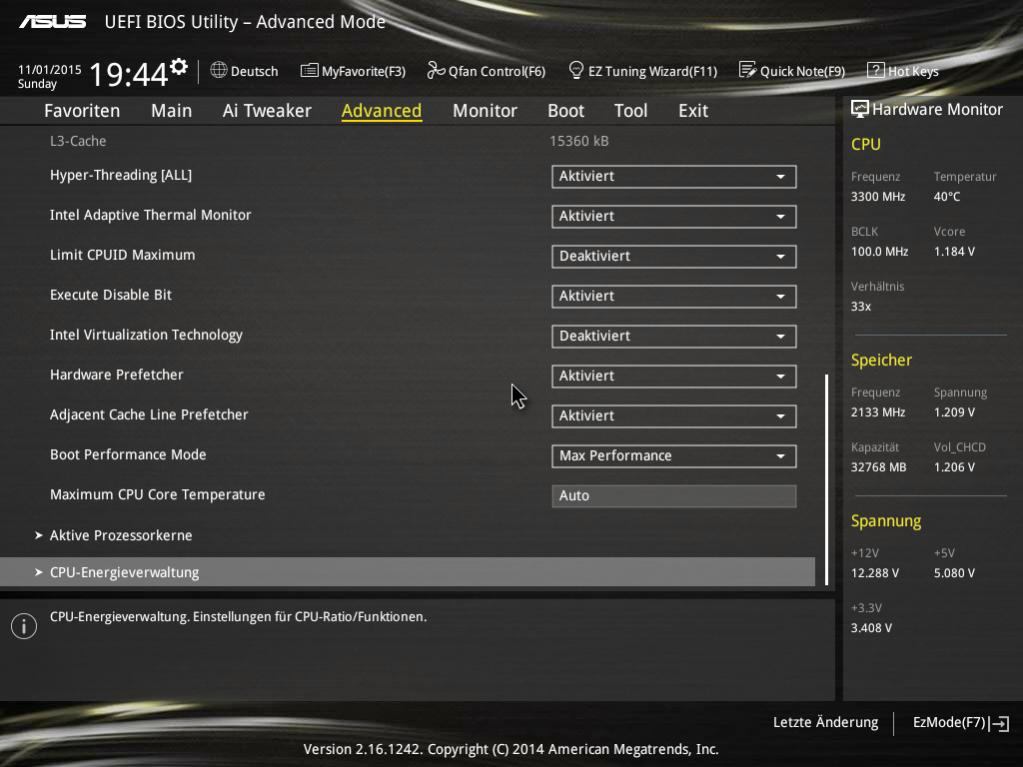Click CPU frequency value 3300 MHz
1023x767 pixels.
point(878,196)
